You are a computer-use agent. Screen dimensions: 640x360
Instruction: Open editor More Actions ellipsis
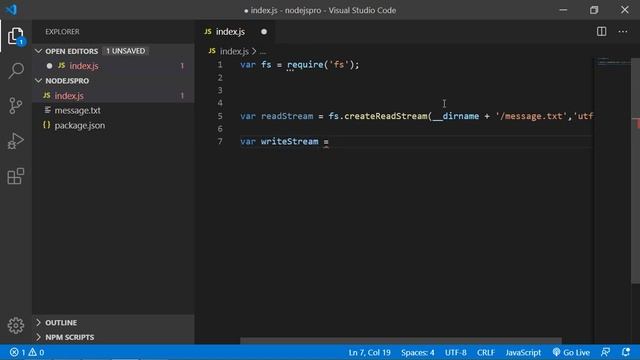pos(622,31)
